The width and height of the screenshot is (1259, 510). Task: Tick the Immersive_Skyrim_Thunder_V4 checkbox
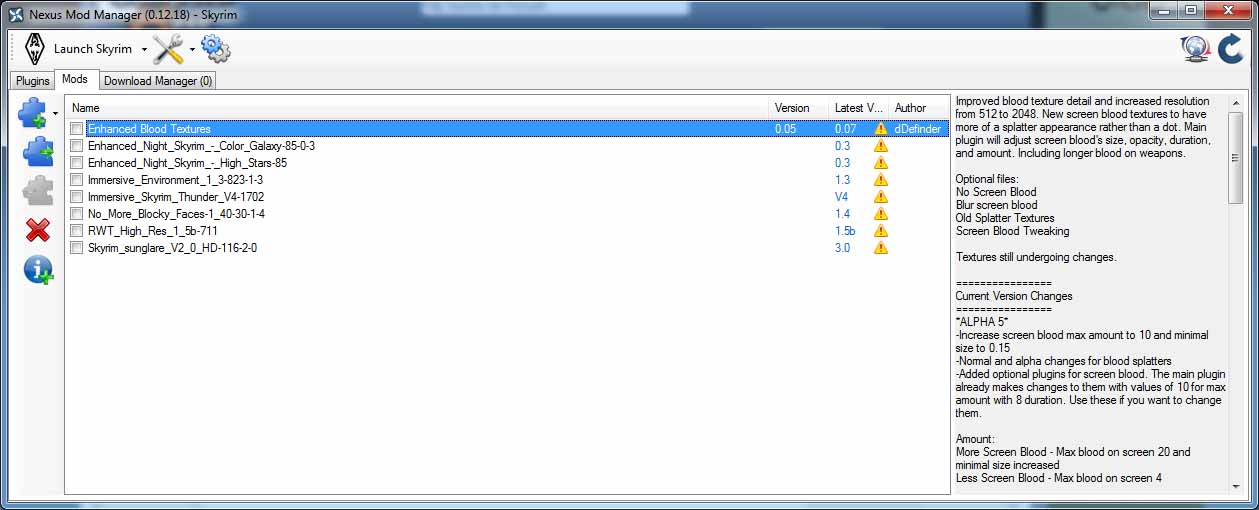point(77,197)
